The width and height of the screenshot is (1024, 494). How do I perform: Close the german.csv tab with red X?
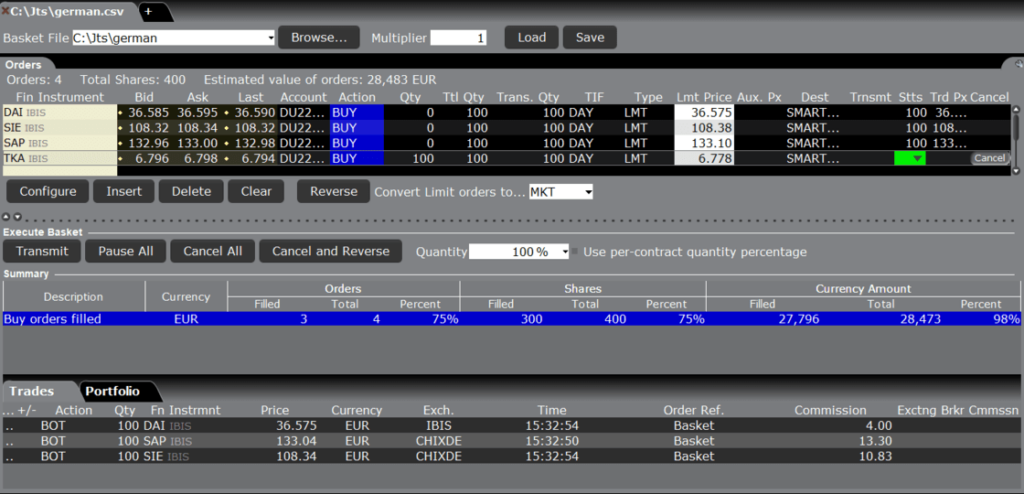[5, 11]
